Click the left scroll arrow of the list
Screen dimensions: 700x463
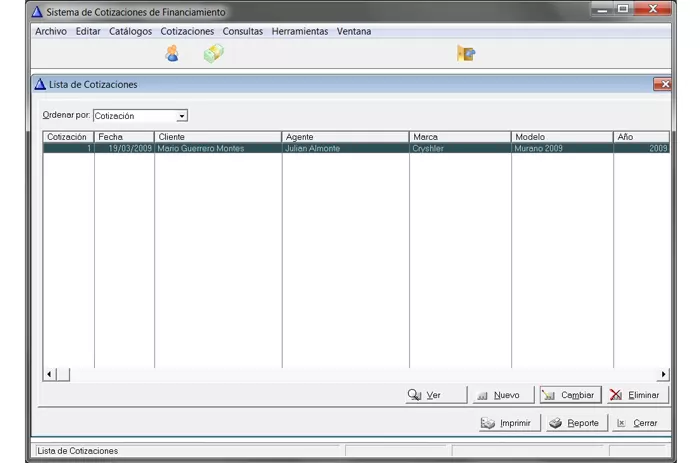point(49,374)
